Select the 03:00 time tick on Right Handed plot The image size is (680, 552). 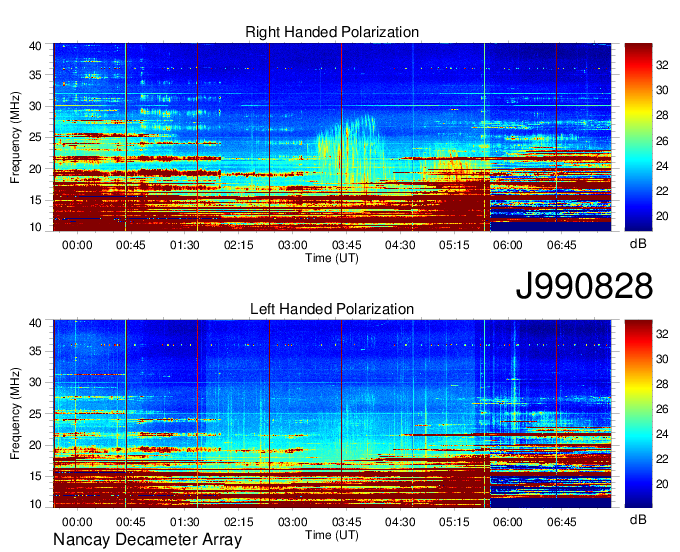[x=293, y=245]
